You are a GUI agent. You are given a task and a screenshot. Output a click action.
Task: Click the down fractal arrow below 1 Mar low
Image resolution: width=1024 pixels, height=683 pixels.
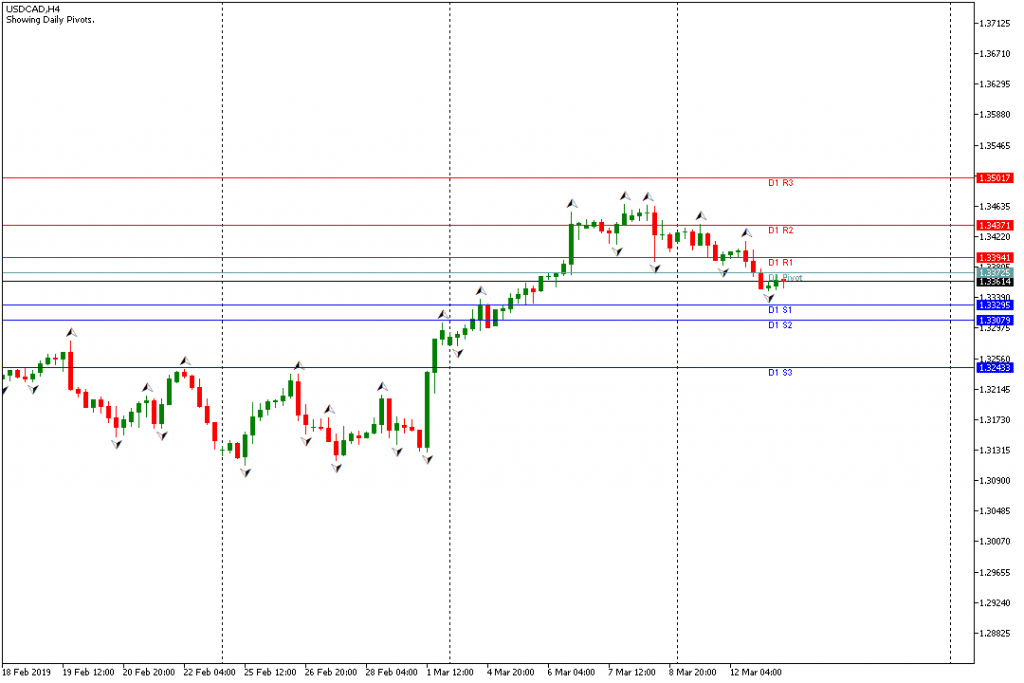point(427,459)
